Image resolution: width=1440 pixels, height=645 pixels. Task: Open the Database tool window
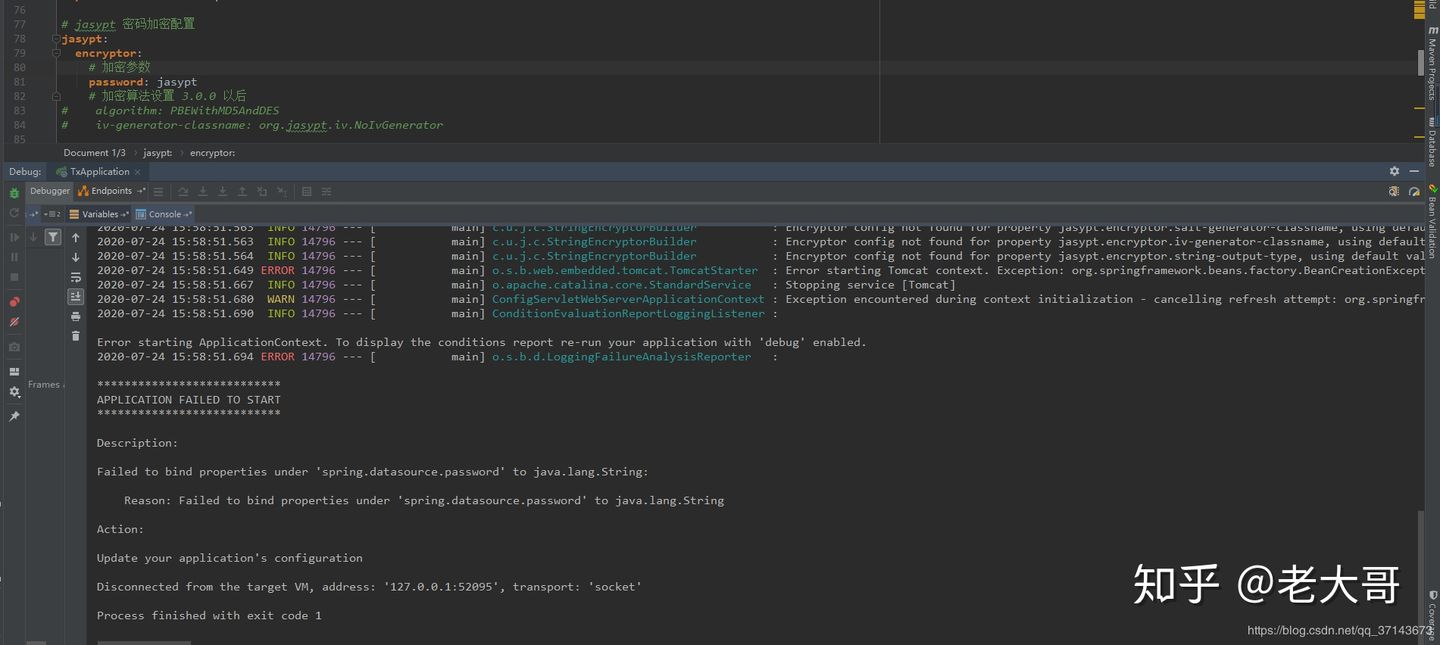pyautogui.click(x=1432, y=142)
